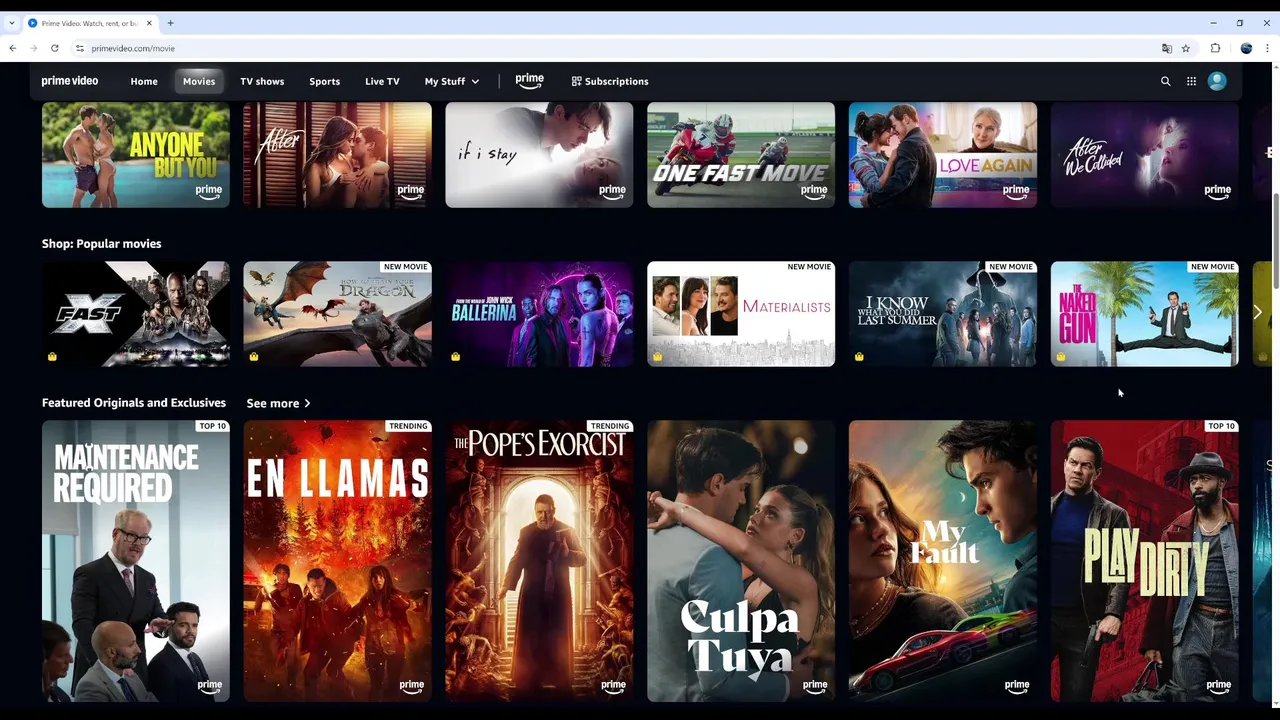Screen dimensions: 1280x720
Task: Open Subscriptions in the navigation bar
Action: pyautogui.click(x=610, y=81)
